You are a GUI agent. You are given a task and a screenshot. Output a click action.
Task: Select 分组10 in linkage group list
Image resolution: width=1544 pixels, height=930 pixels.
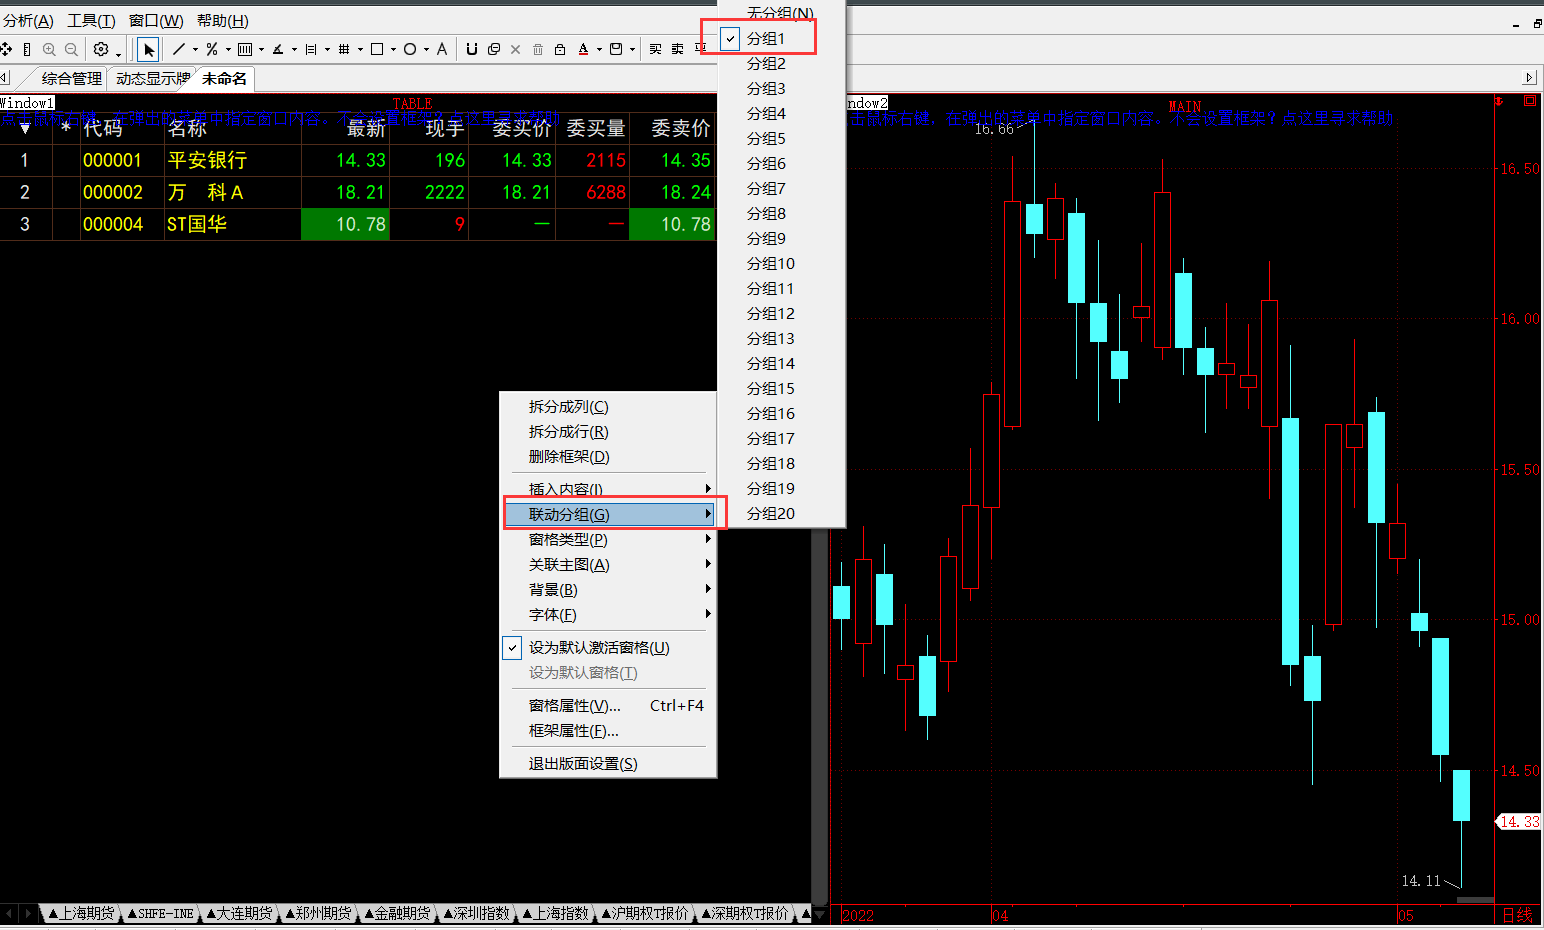782,263
